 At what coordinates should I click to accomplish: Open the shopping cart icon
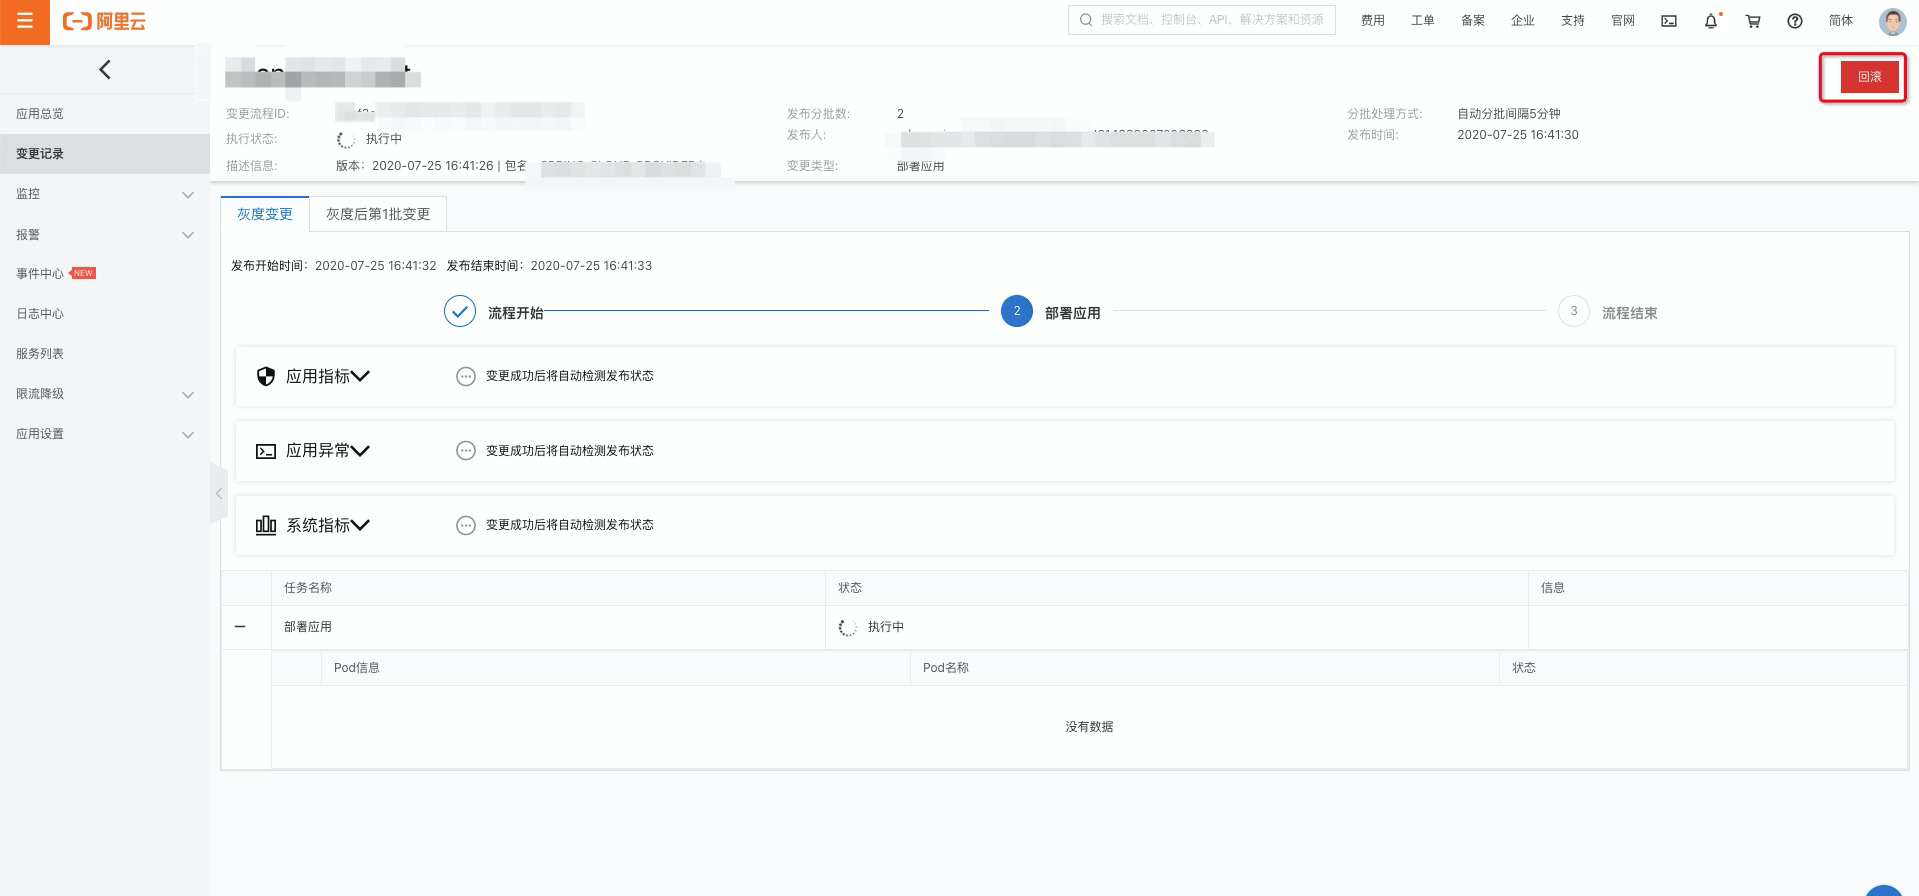pos(1753,21)
